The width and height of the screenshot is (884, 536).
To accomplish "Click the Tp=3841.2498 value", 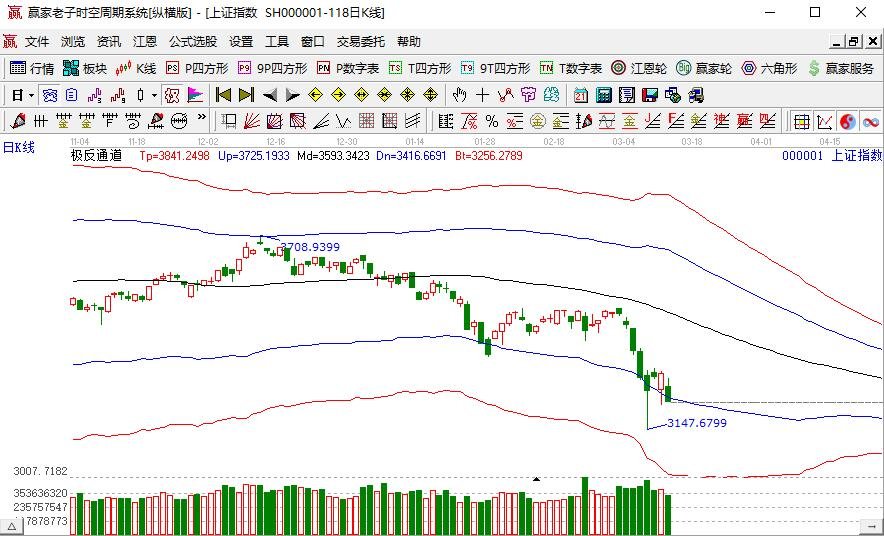I will click(x=174, y=156).
